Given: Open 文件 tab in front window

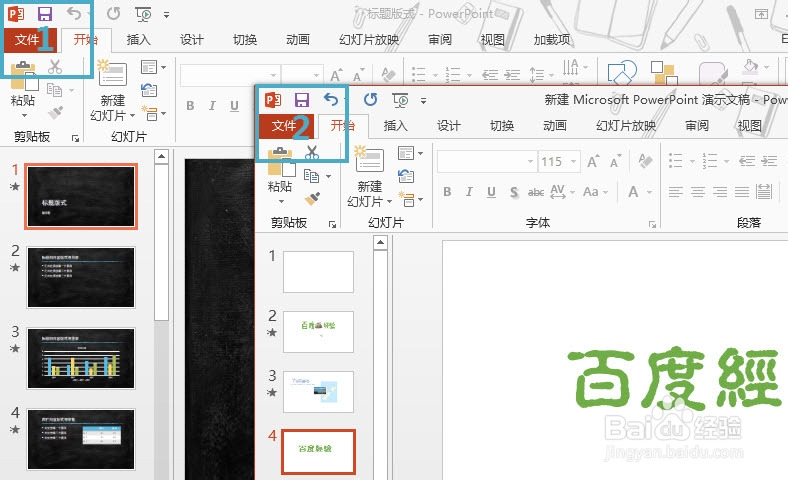Looking at the screenshot, I should pos(286,126).
